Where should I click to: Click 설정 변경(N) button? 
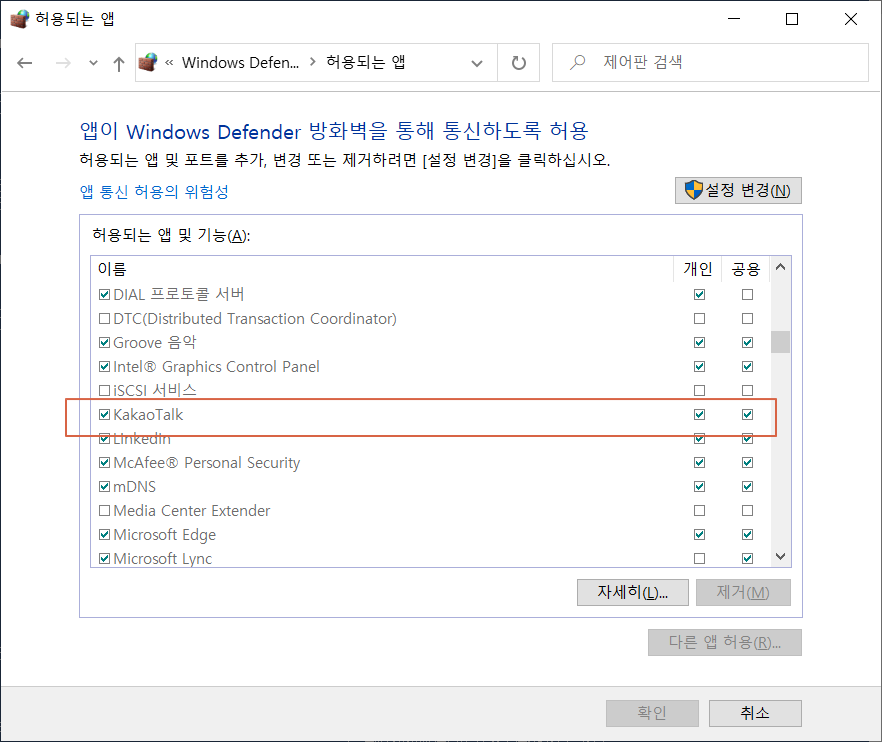(x=738, y=191)
